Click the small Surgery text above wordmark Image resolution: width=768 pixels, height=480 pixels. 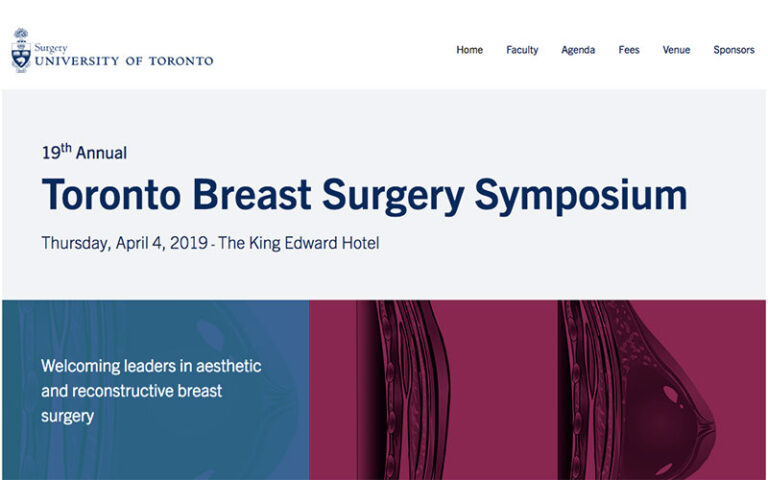pyautogui.click(x=50, y=48)
